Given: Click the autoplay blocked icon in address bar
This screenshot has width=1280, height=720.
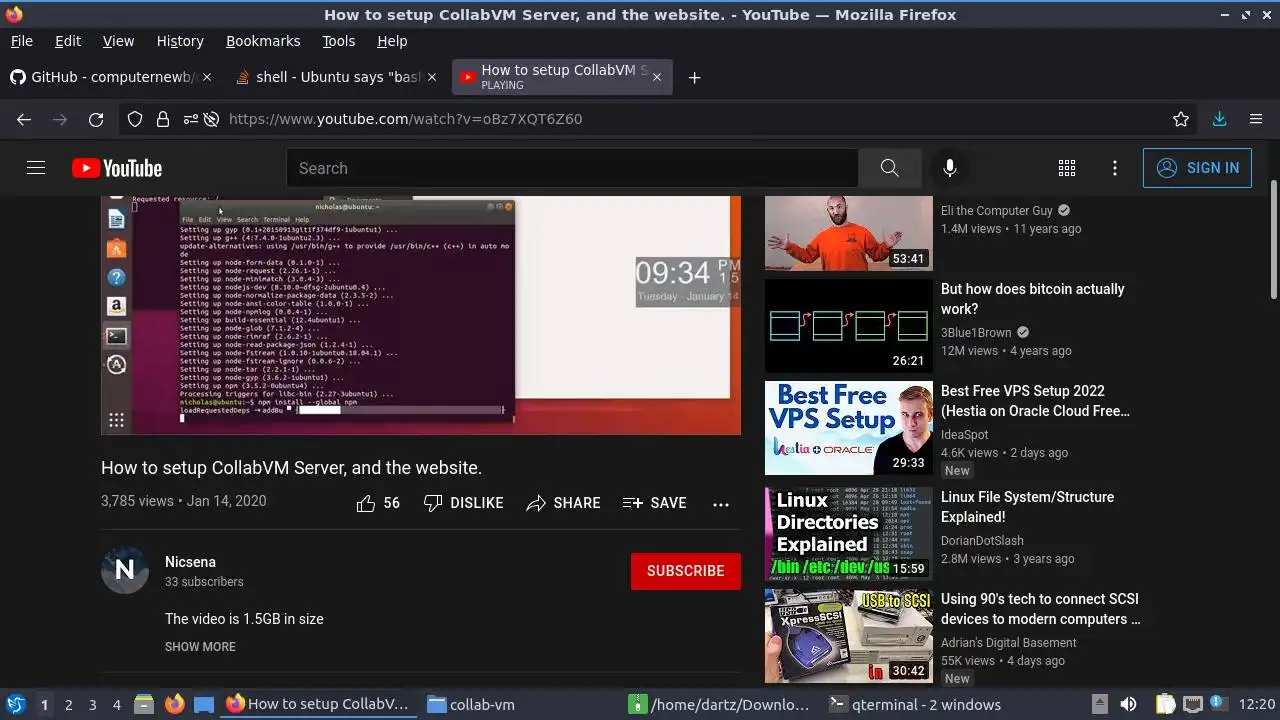Looking at the screenshot, I should [211, 119].
